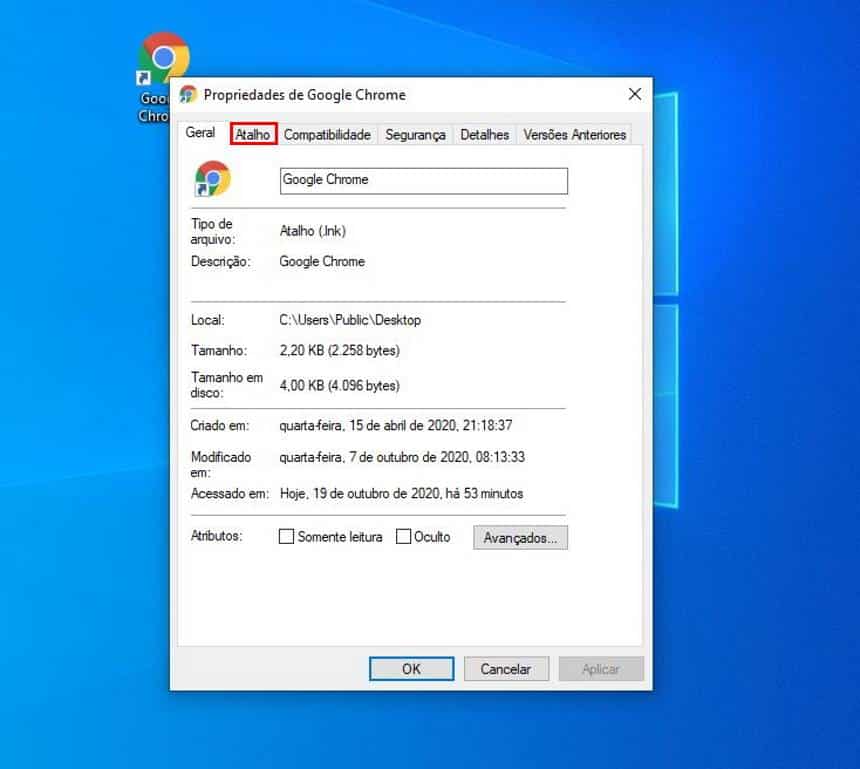Image resolution: width=860 pixels, height=769 pixels.
Task: Close the Propriedades dialog with X
Action: click(635, 94)
